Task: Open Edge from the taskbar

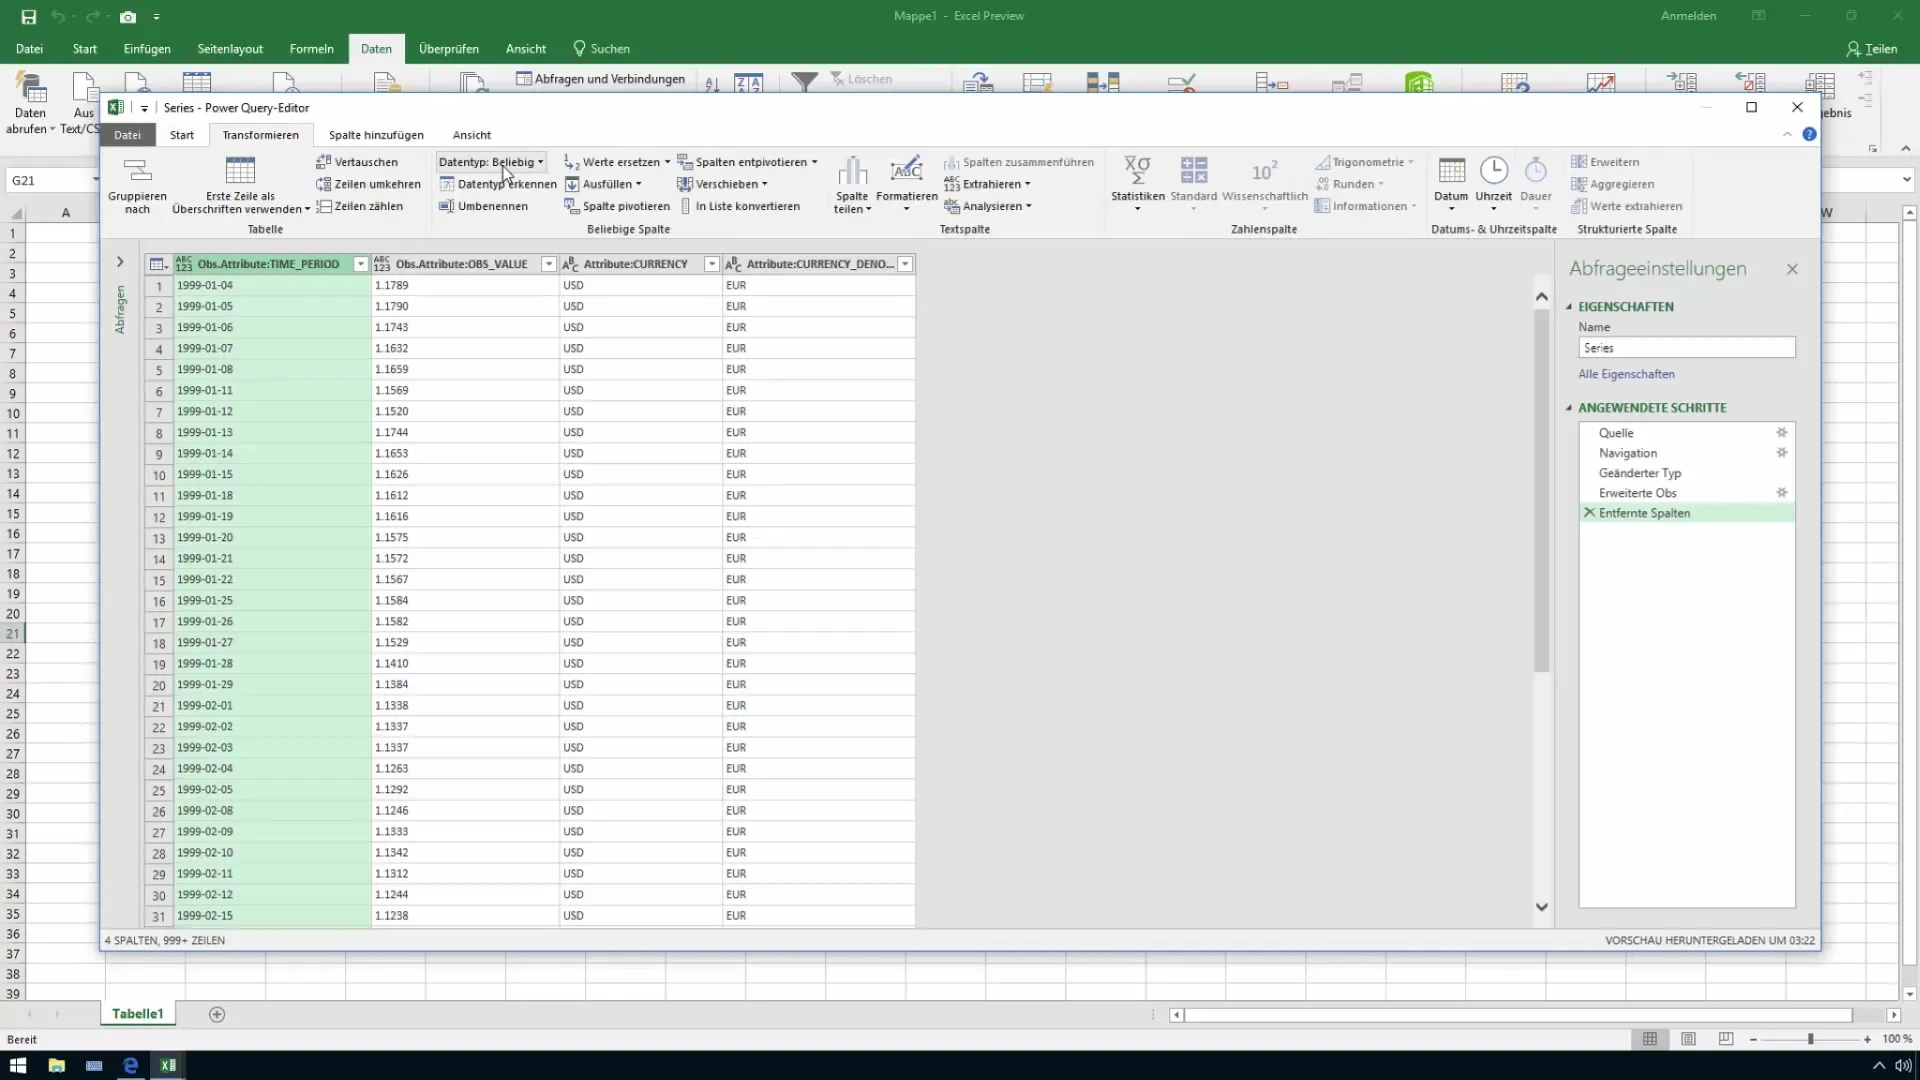Action: coord(130,1065)
